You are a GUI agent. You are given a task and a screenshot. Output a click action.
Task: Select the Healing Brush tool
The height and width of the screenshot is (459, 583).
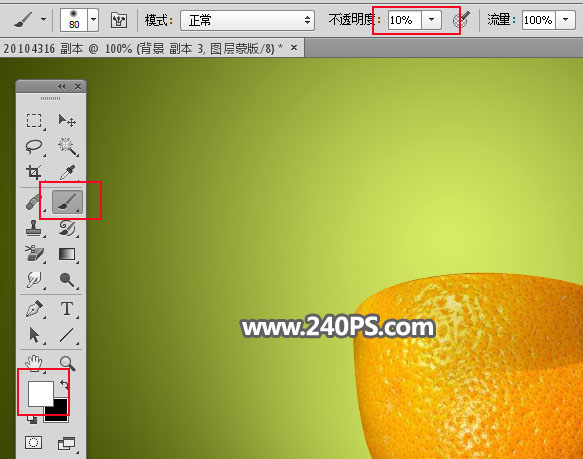(x=34, y=202)
